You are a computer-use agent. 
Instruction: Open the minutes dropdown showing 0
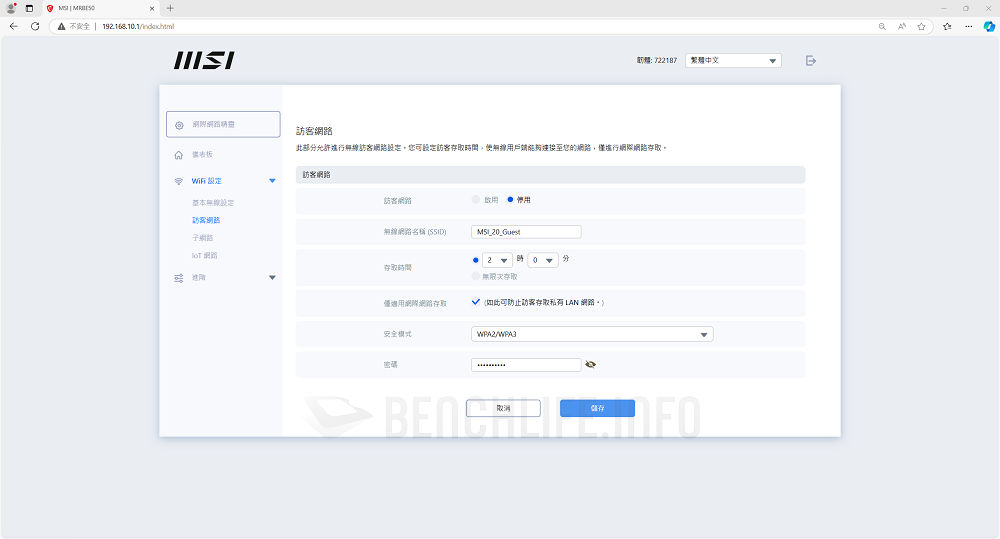(543, 260)
